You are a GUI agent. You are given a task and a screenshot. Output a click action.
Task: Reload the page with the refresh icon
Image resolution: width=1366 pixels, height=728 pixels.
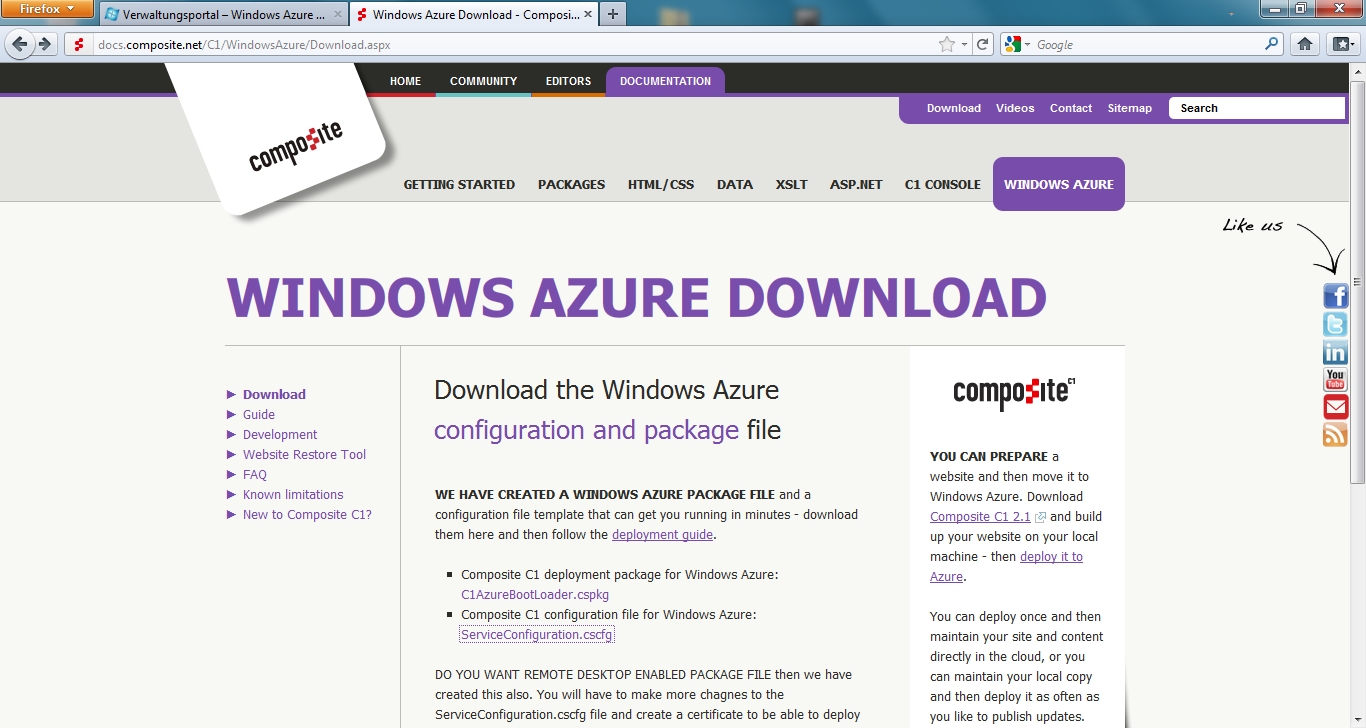983,44
